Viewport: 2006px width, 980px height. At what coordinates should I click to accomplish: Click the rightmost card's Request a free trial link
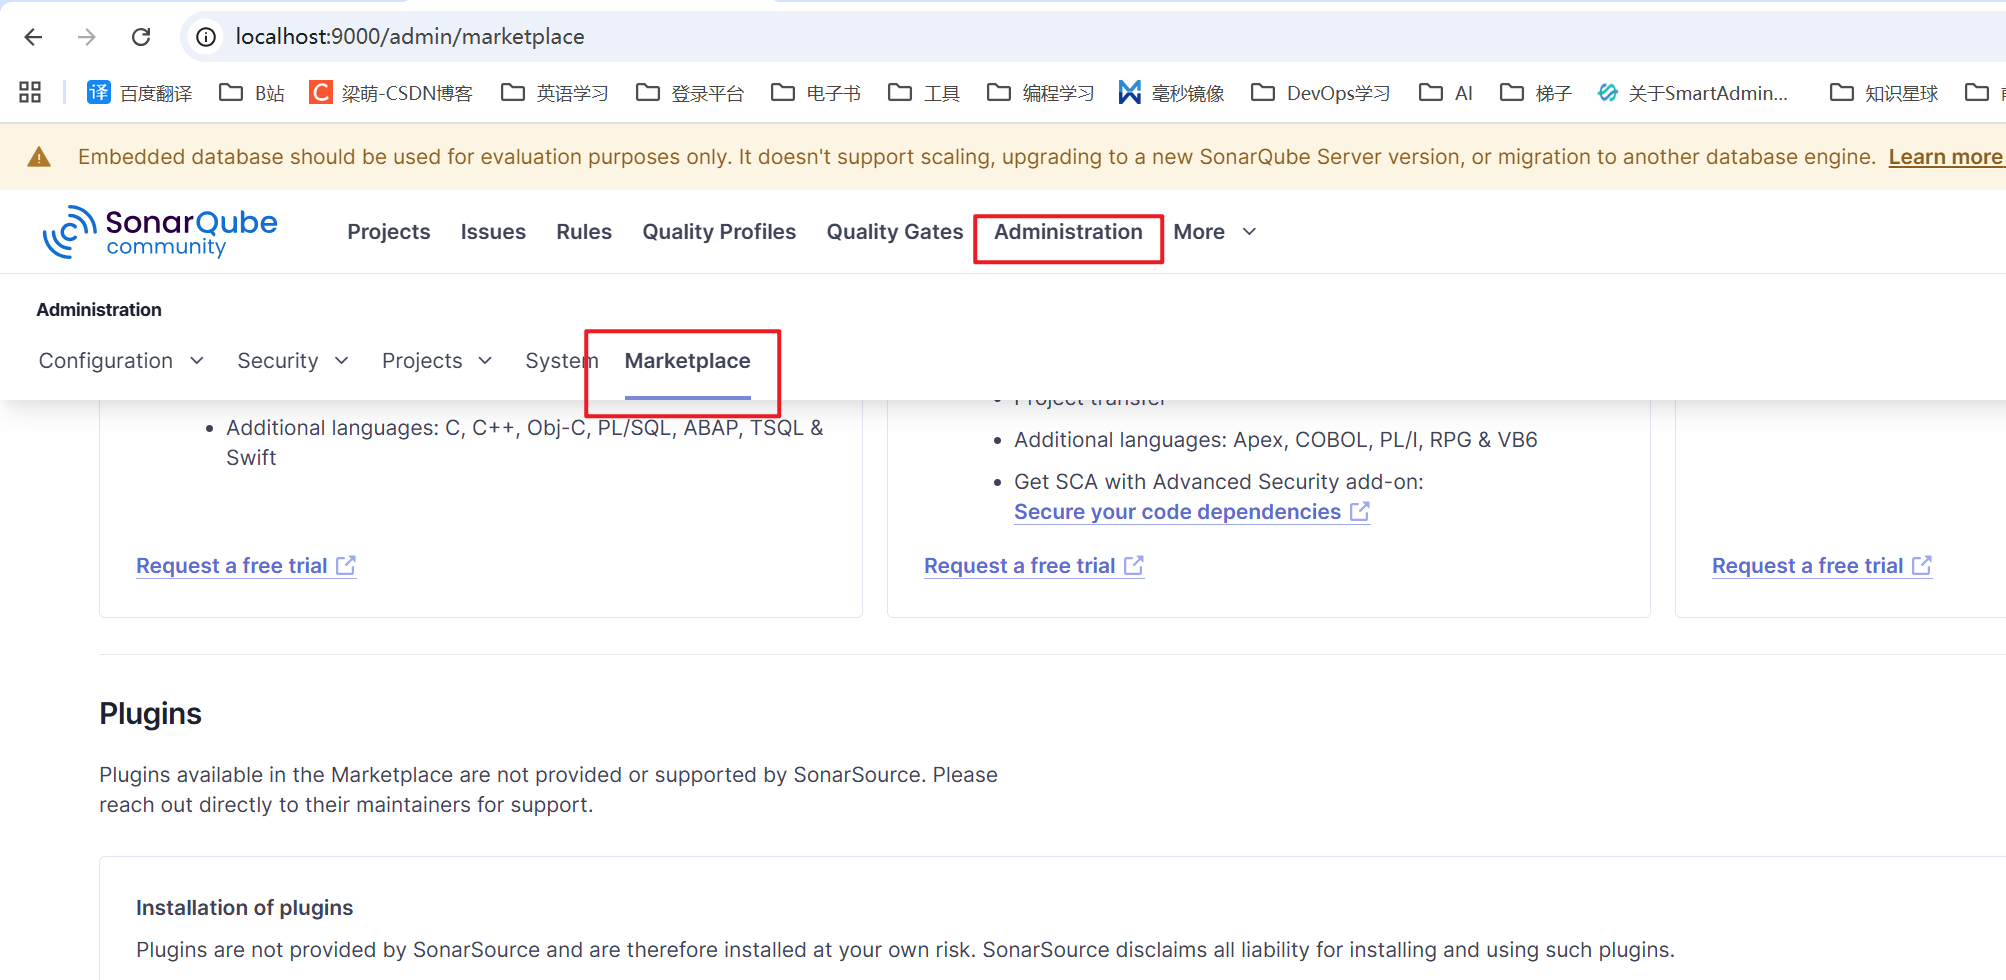coord(1822,566)
